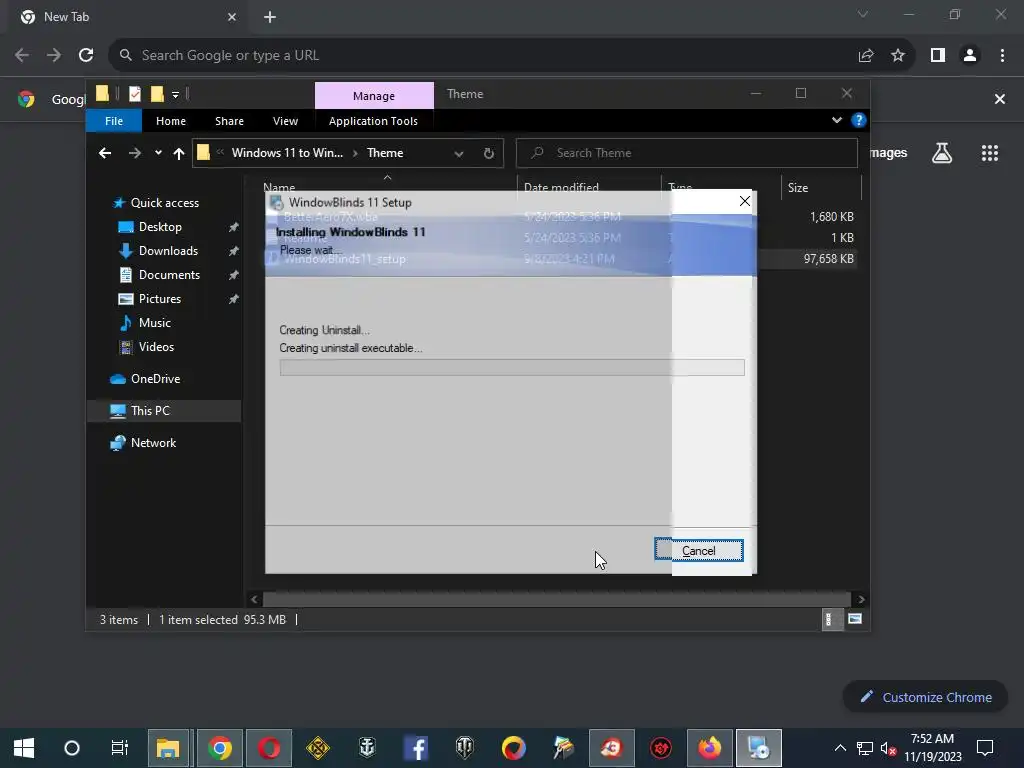The image size is (1024, 768).
Task: Click the Windows 11 to Win... breadcrumb
Action: click(x=287, y=153)
